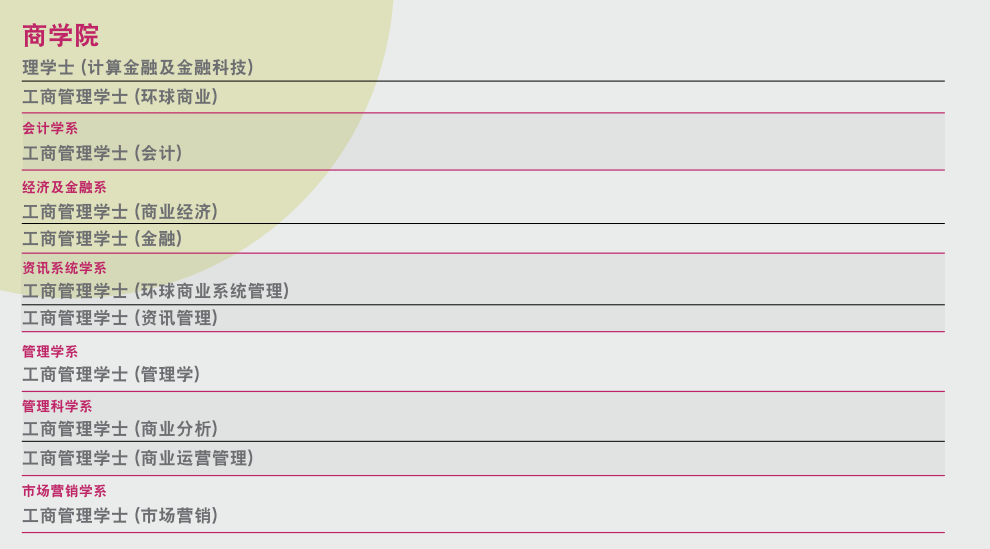
Task: Click the 经济及金融系 department heading
Action: [64, 187]
